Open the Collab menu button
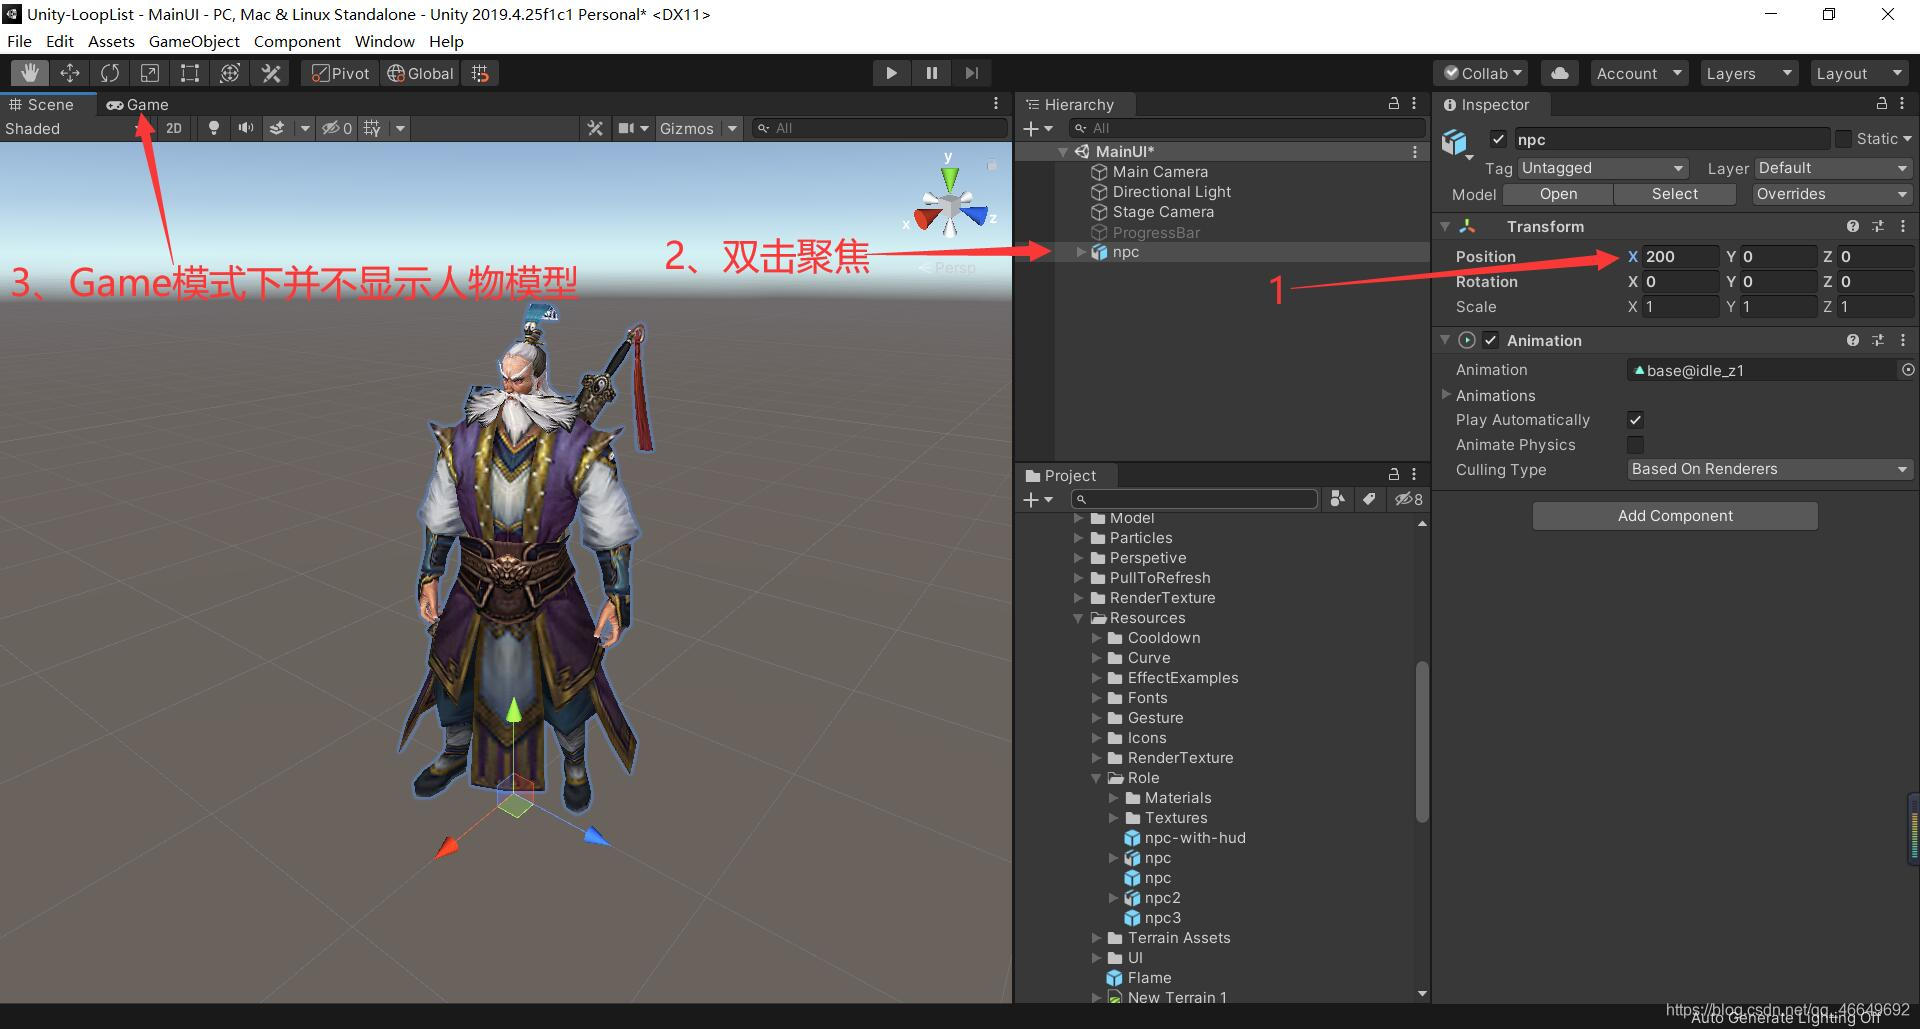 (1481, 73)
